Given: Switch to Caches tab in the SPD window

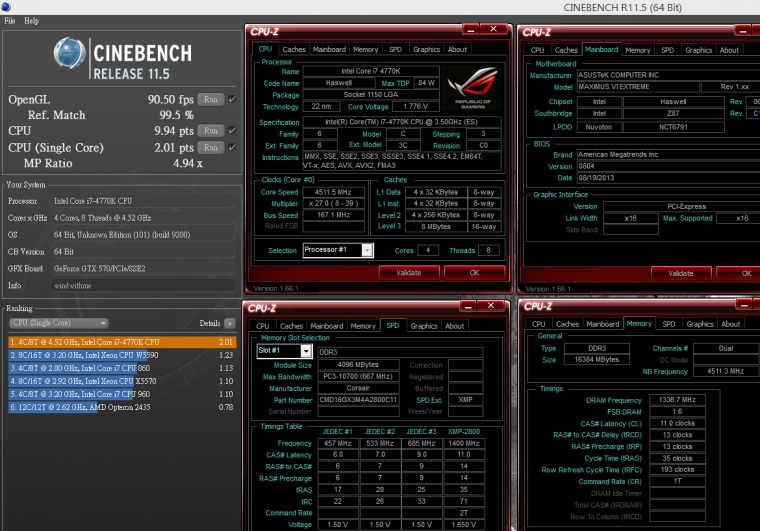Looking at the screenshot, I should click(x=292, y=326).
